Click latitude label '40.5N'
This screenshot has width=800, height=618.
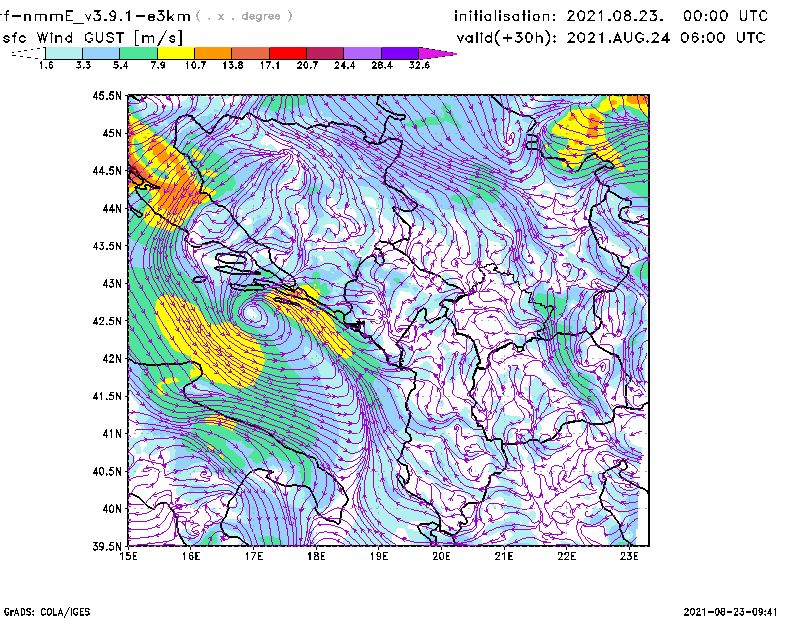107,471
